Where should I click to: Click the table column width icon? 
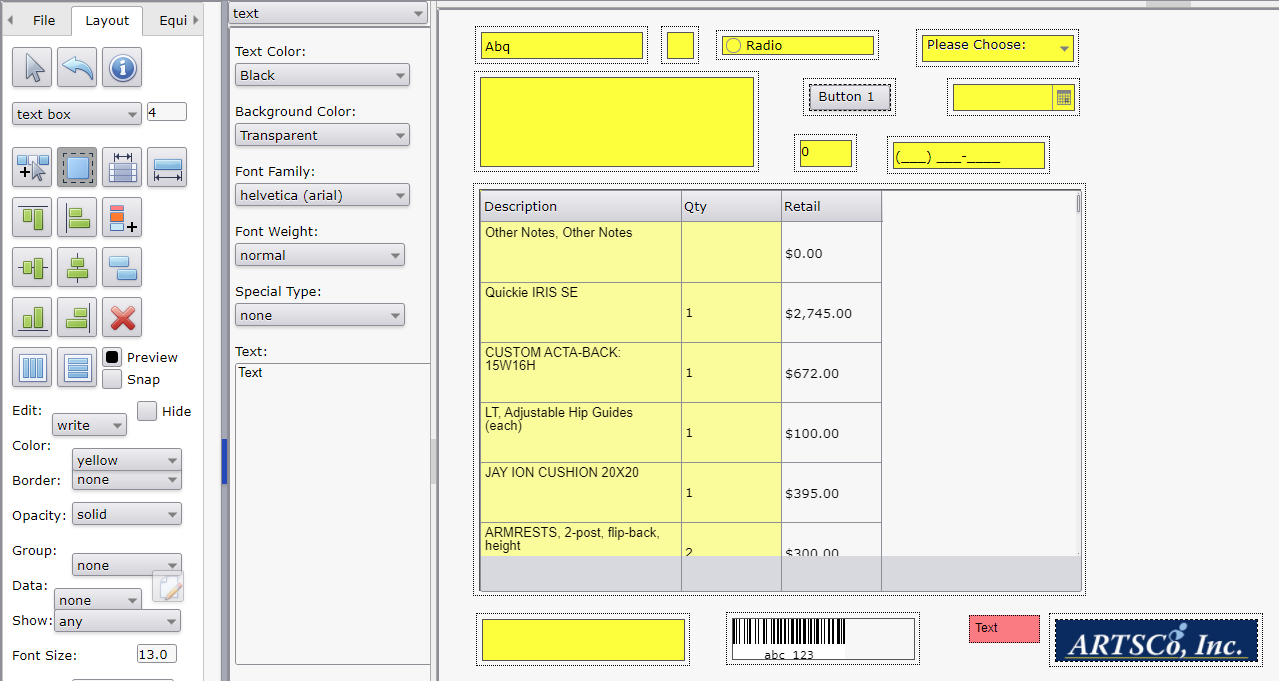coord(122,167)
